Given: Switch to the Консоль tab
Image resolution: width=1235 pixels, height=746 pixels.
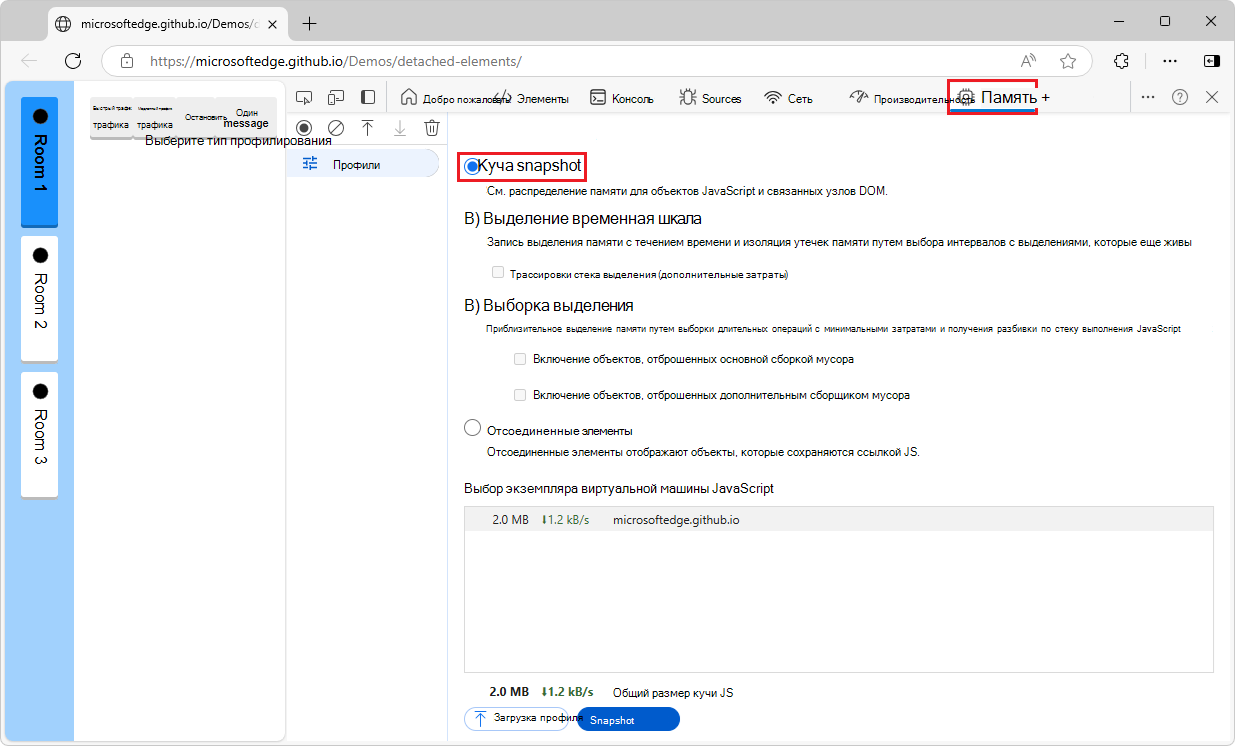Looking at the screenshot, I should click(x=622, y=98).
